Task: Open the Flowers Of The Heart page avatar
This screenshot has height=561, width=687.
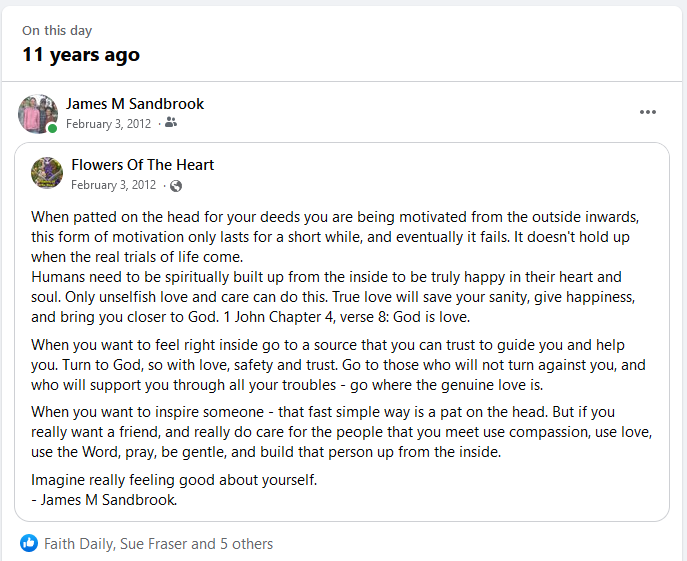Action: 47,174
